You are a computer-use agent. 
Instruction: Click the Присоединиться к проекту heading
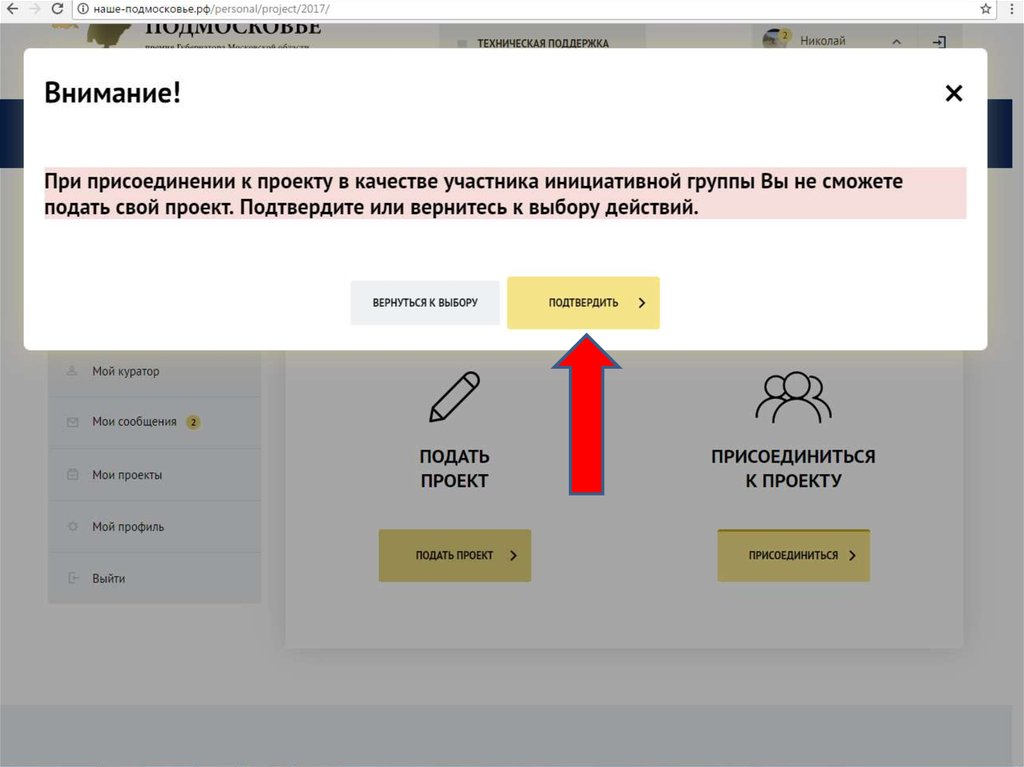793,468
